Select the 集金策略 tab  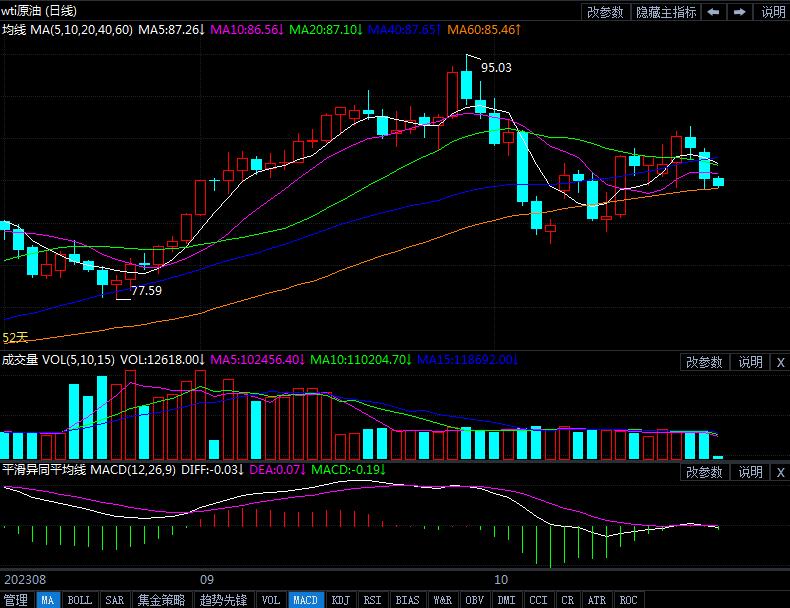pyautogui.click(x=161, y=600)
